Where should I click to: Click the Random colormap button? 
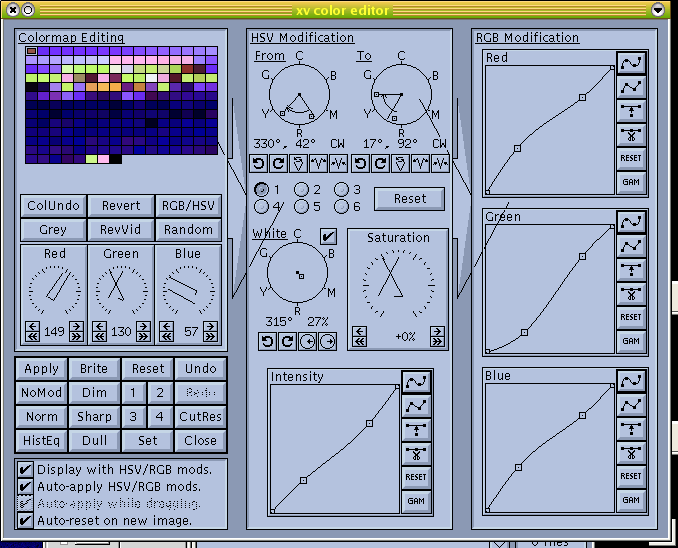(x=188, y=230)
